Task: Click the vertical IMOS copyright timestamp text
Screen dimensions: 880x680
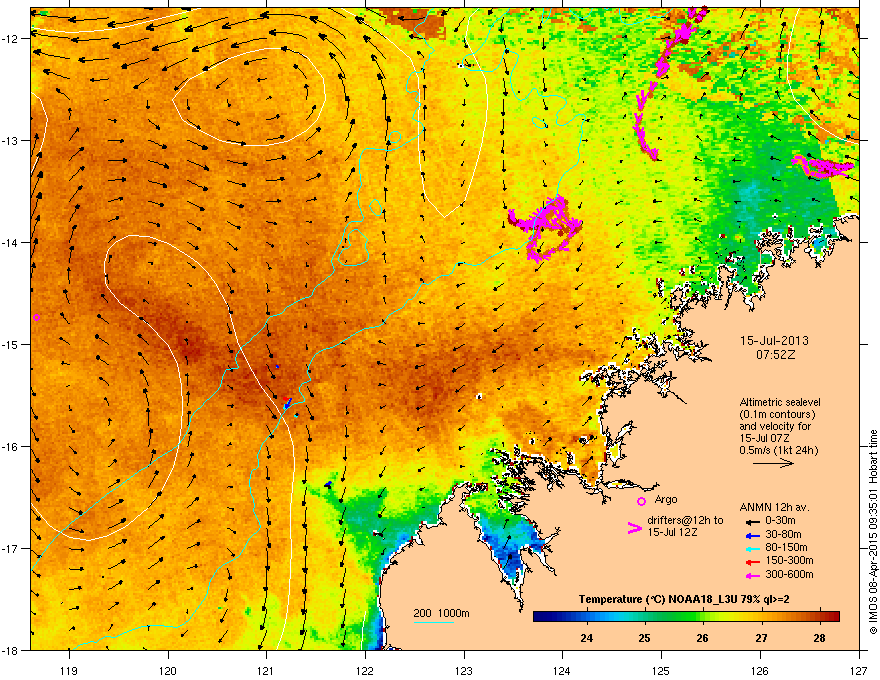Action: coord(873,532)
